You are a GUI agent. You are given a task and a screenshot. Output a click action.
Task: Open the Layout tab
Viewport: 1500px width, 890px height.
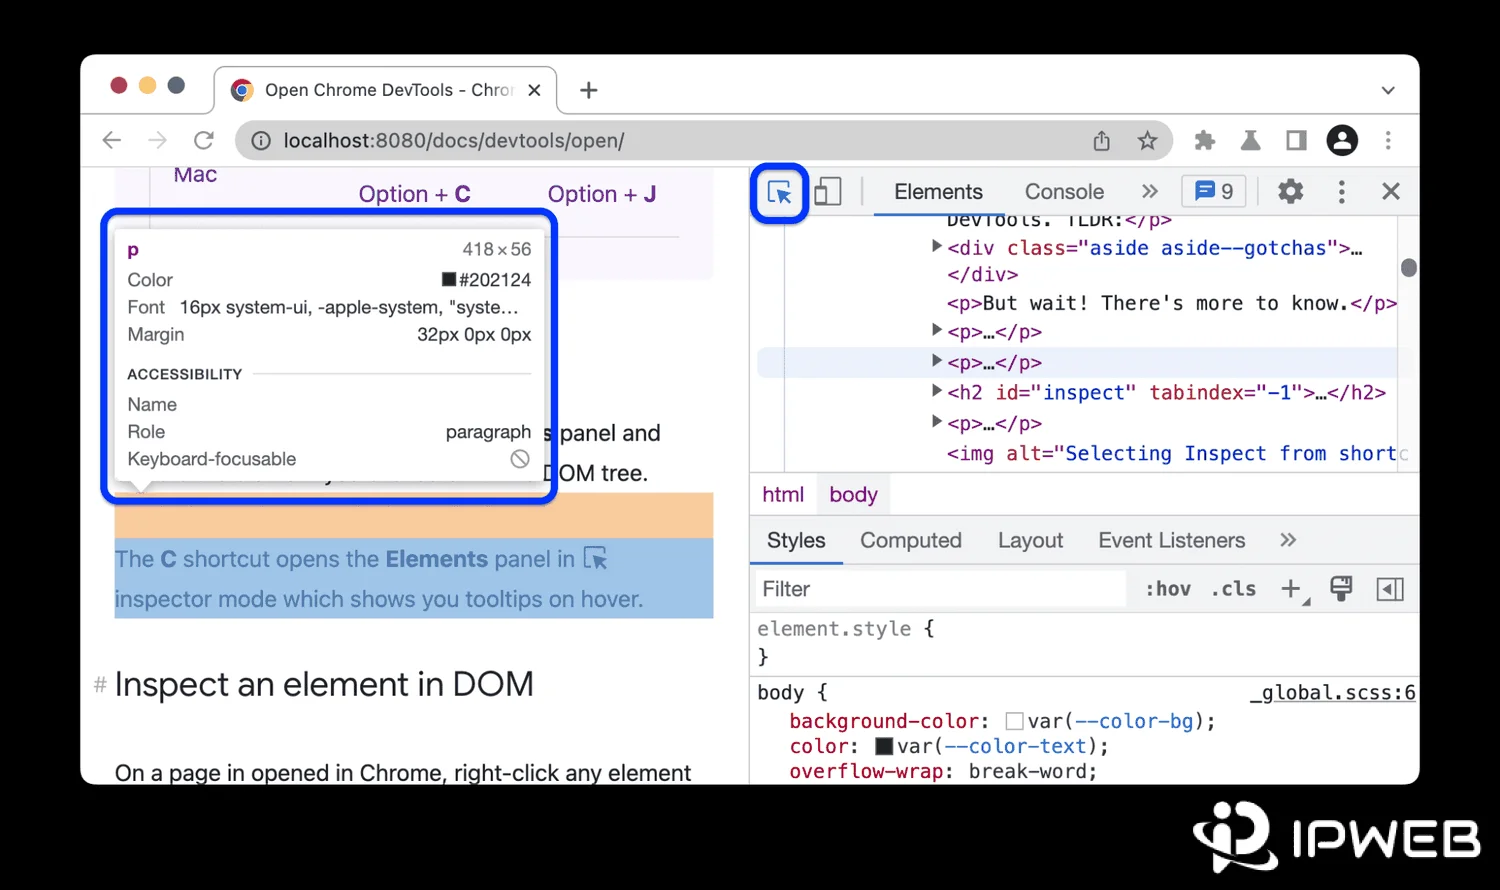[x=1030, y=541]
